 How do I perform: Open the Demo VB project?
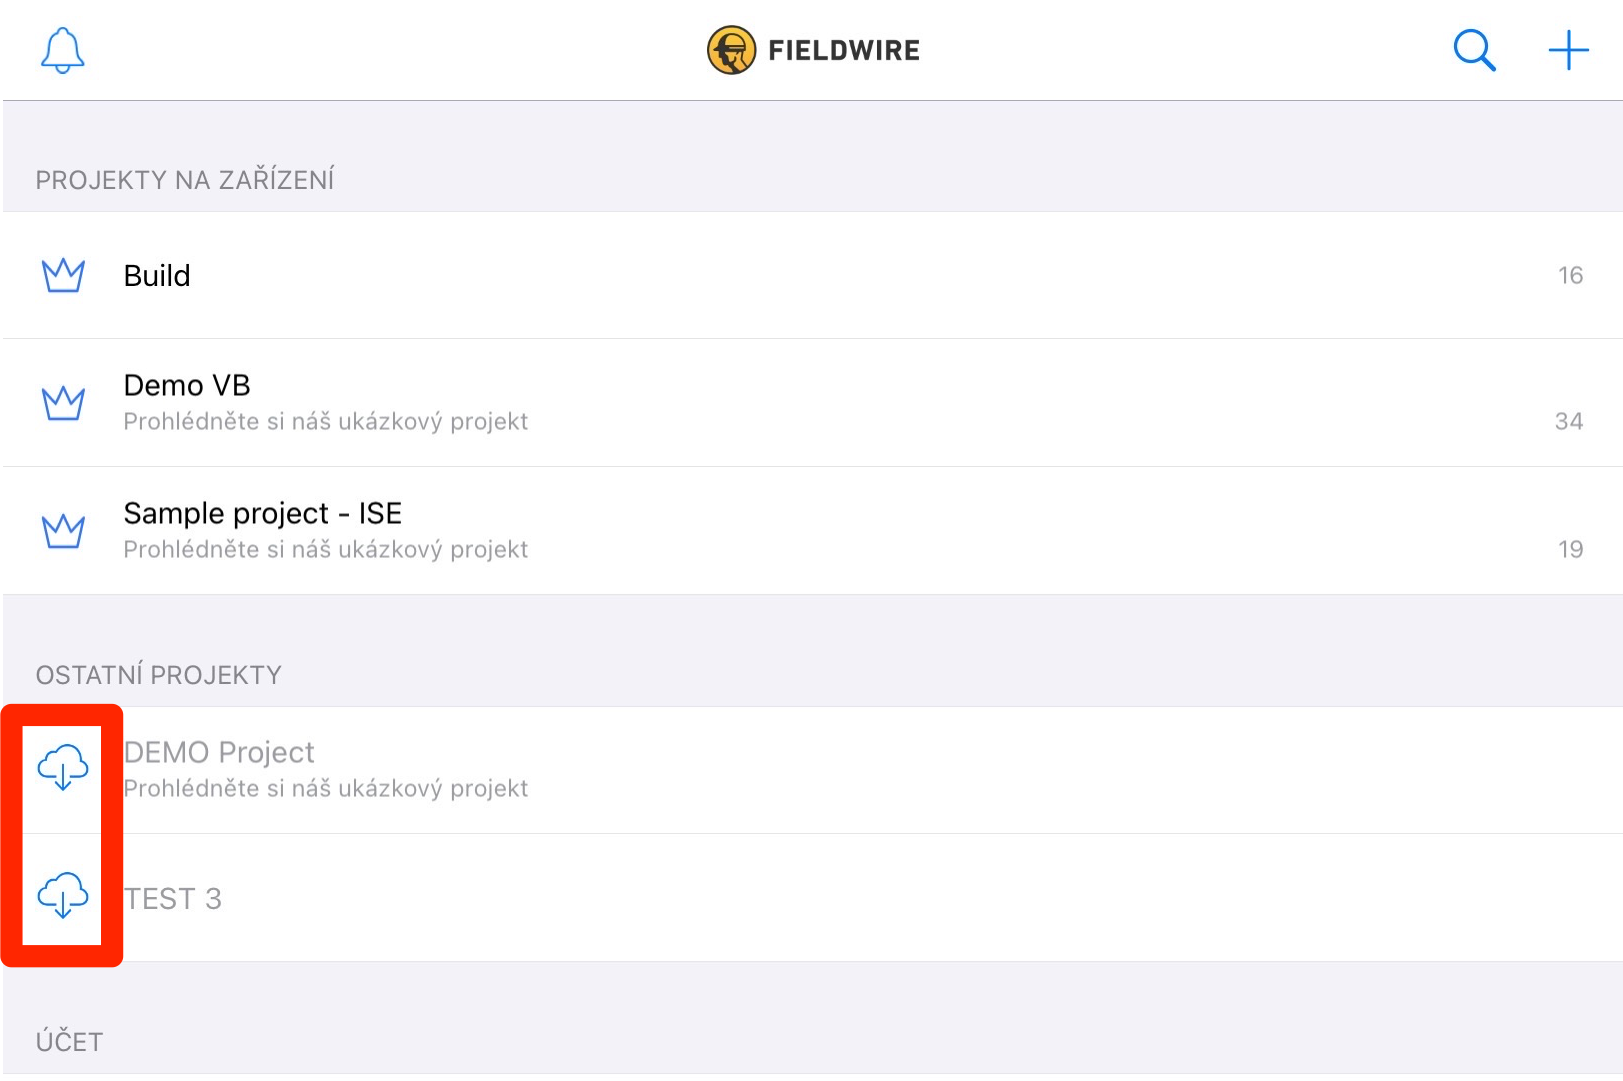pos(187,386)
